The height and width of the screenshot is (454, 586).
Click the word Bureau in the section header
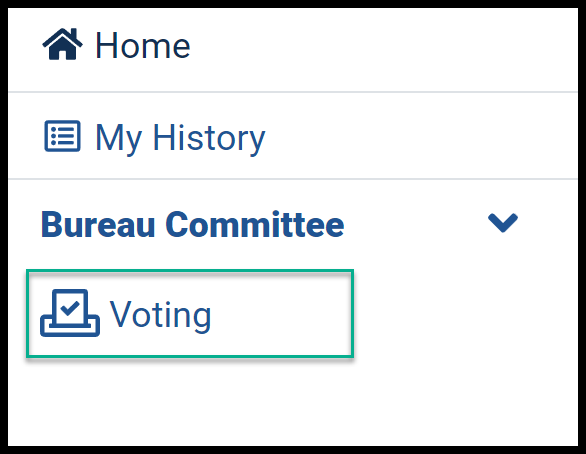pos(98,225)
